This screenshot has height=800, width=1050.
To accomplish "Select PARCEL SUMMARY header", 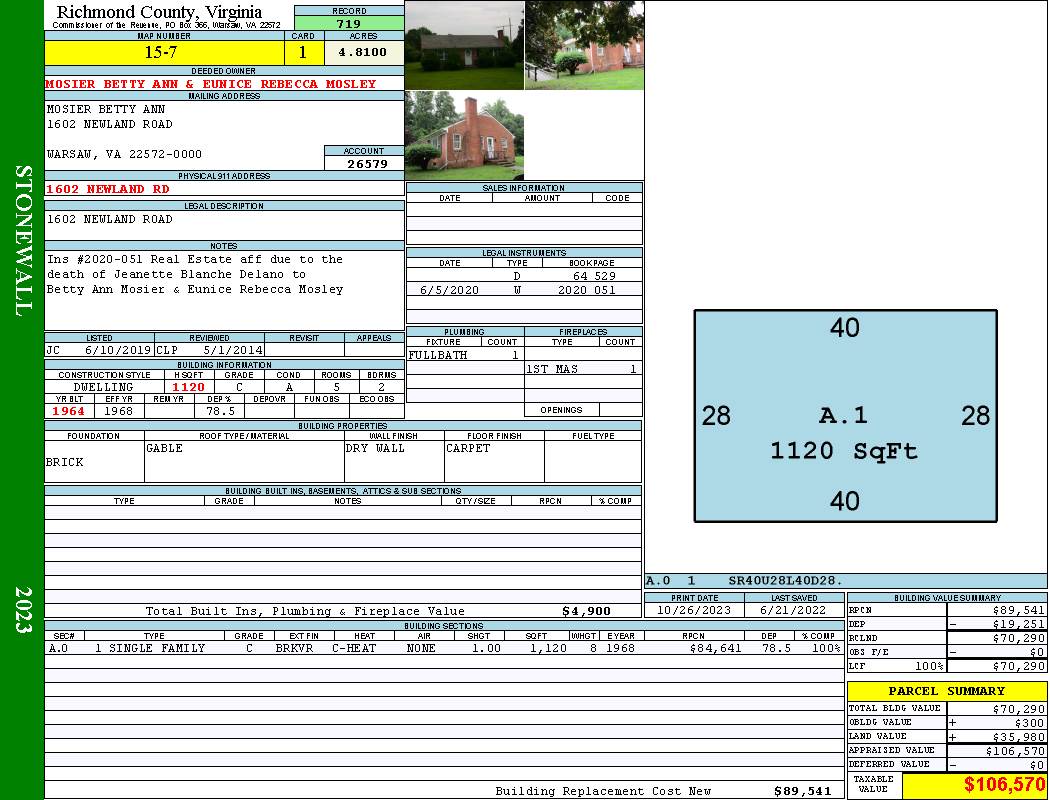I will point(947,691).
